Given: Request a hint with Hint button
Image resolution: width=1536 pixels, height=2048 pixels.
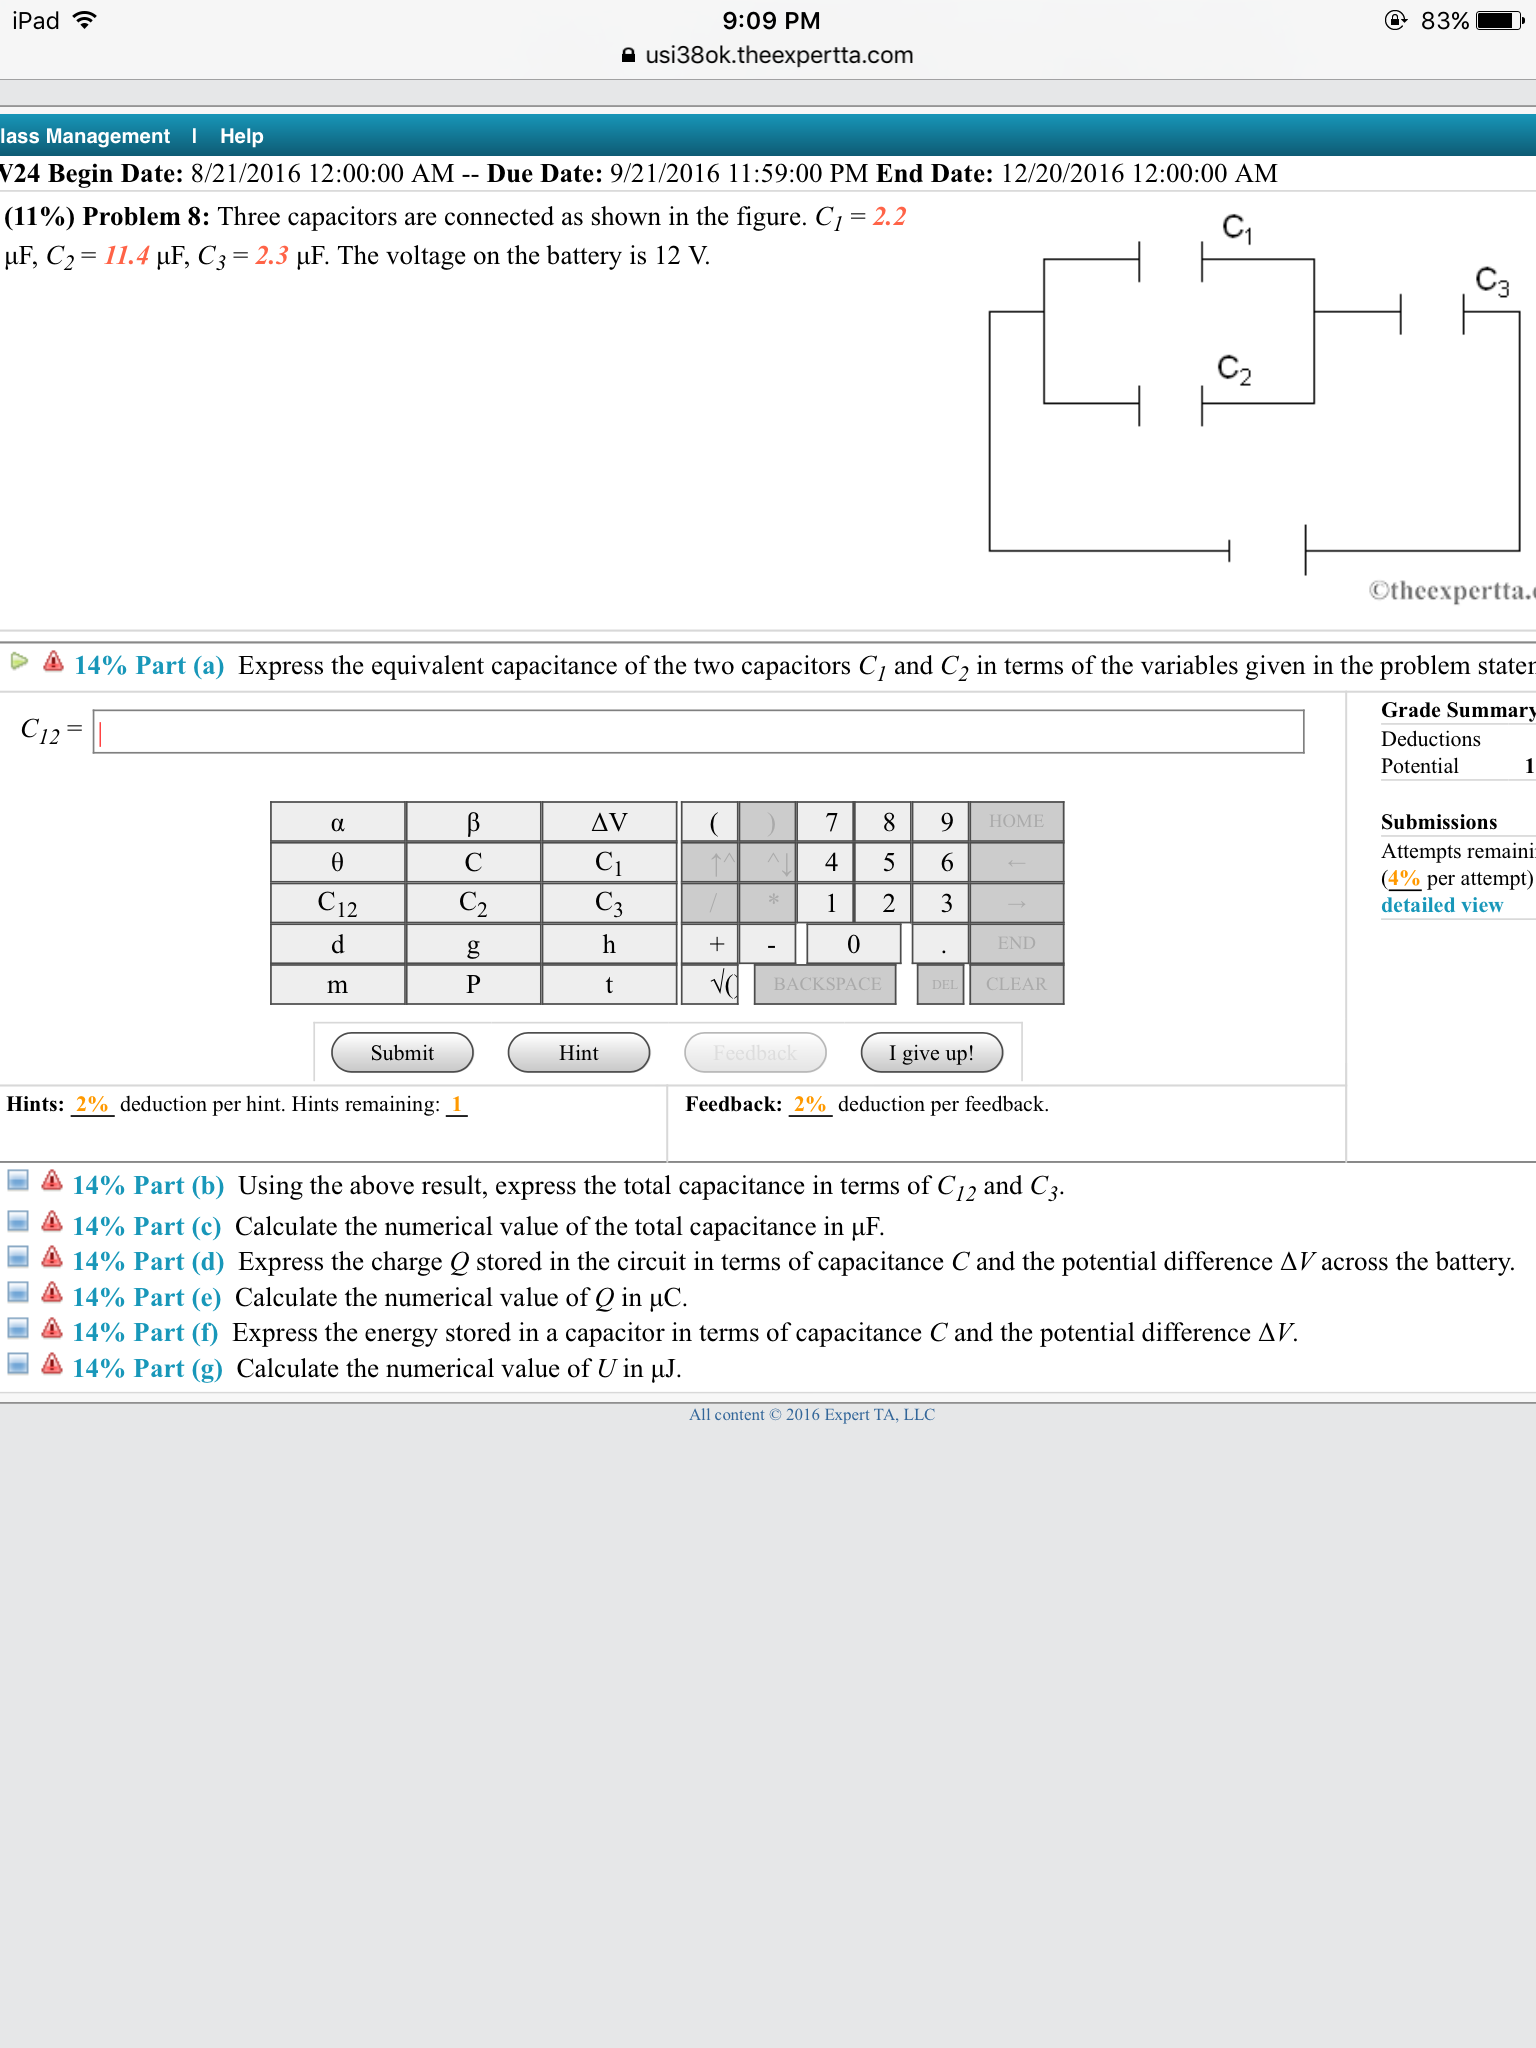Looking at the screenshot, I should 578,1053.
